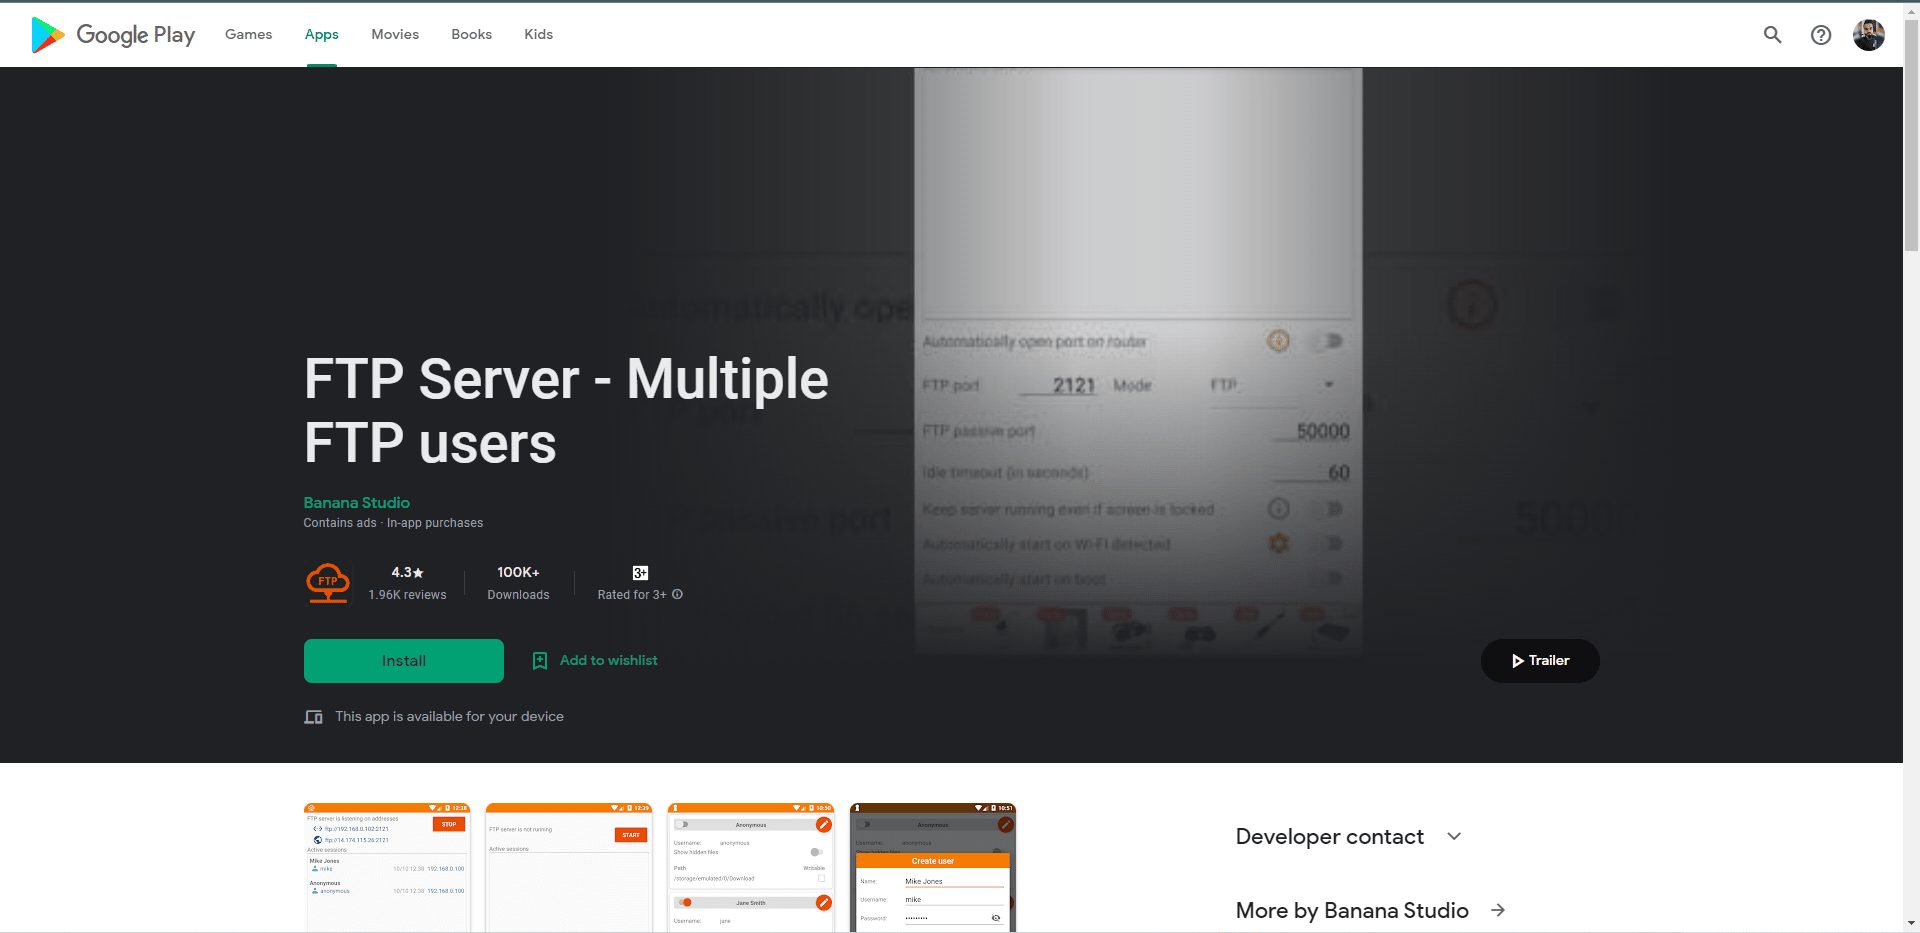Open the third screenshot showing Anonymous user
Image resolution: width=1920 pixels, height=933 pixels.
point(751,868)
